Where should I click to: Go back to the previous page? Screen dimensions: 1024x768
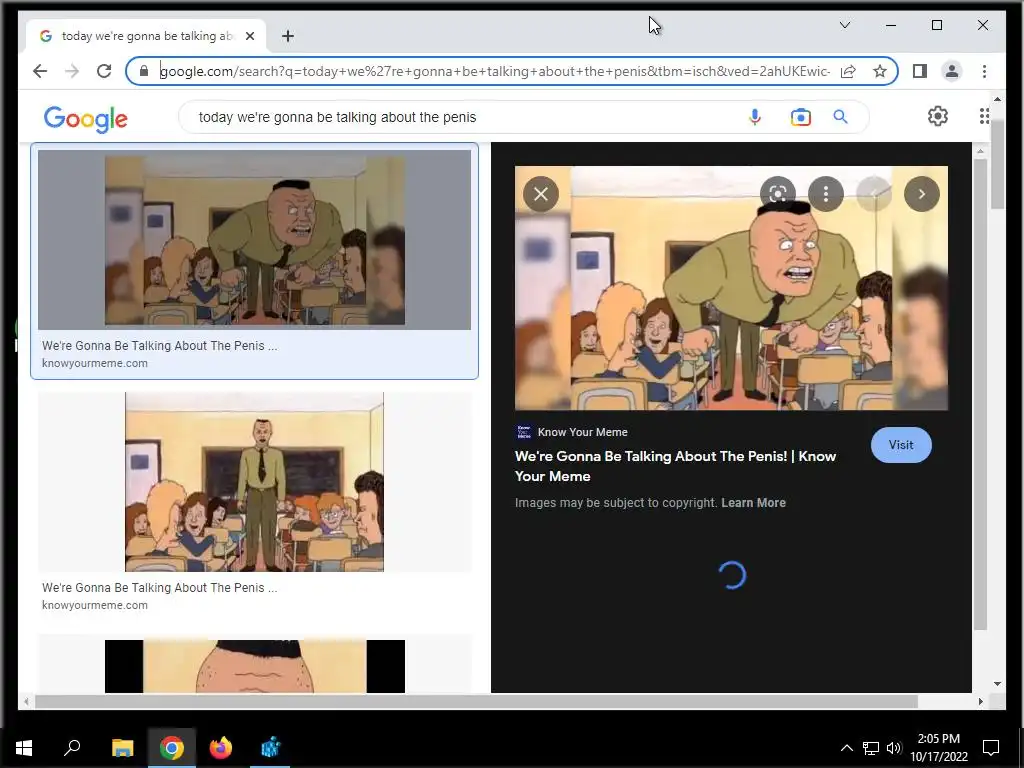tap(40, 71)
